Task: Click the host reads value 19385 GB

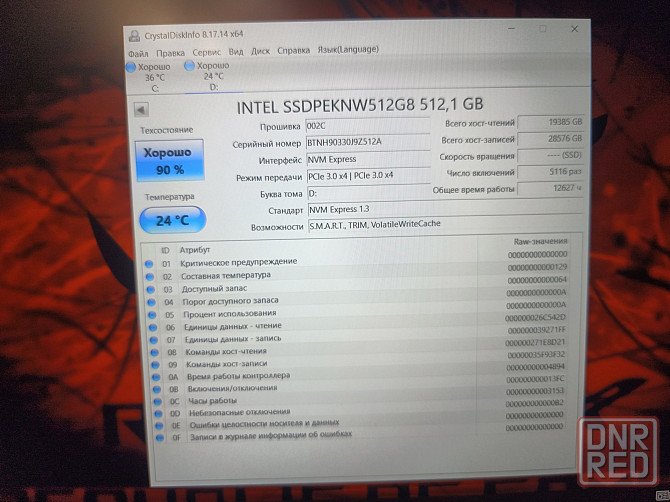Action: tap(550, 122)
